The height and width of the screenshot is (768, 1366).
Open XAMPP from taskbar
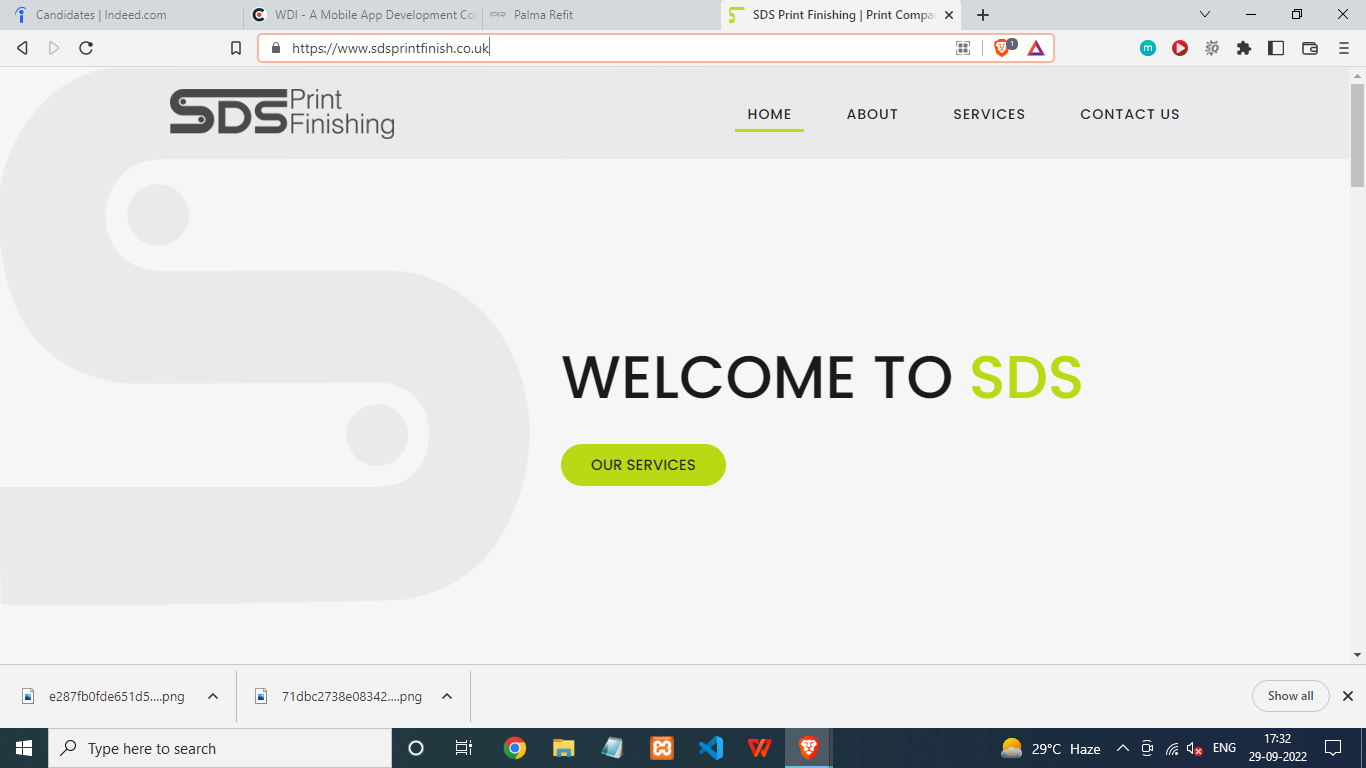(661, 748)
